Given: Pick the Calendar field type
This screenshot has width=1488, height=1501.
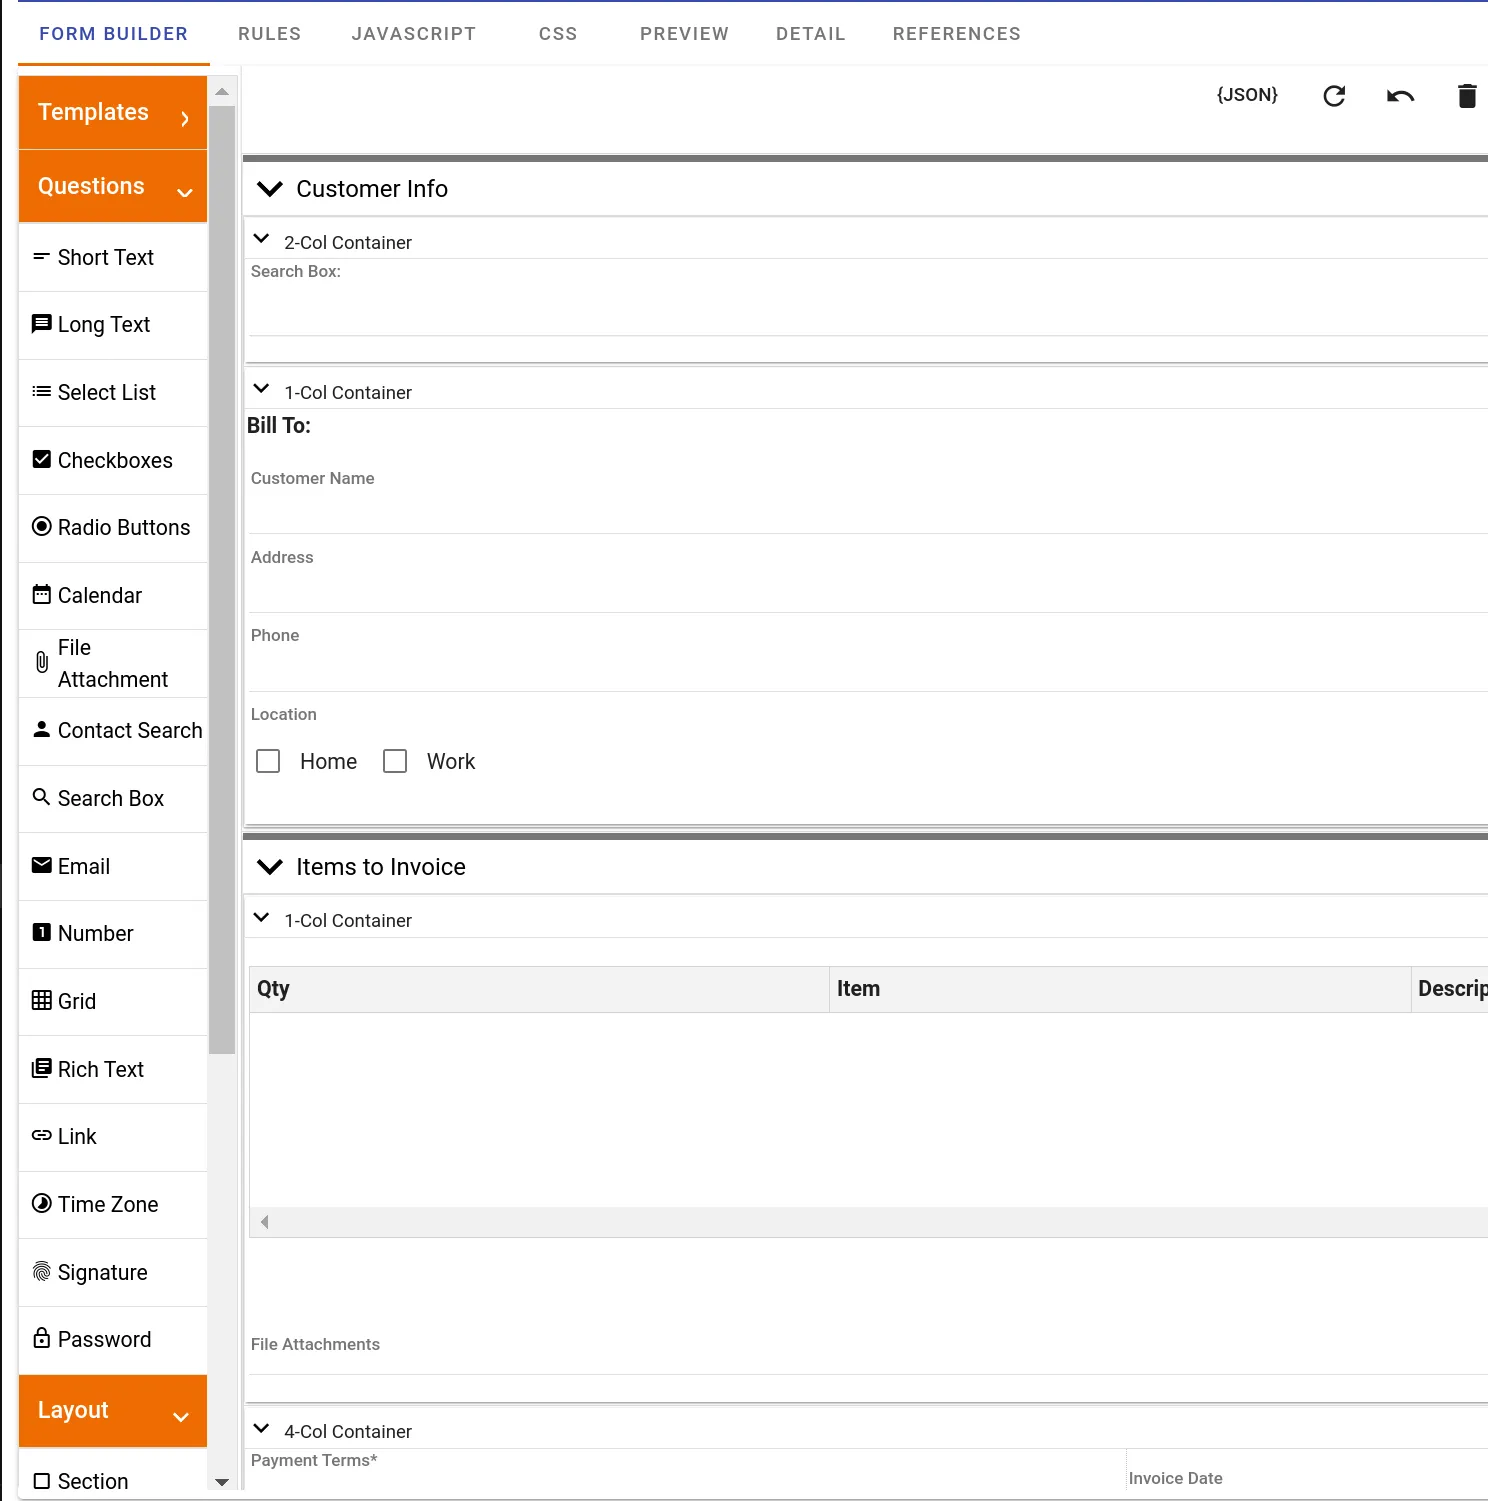Looking at the screenshot, I should (99, 595).
